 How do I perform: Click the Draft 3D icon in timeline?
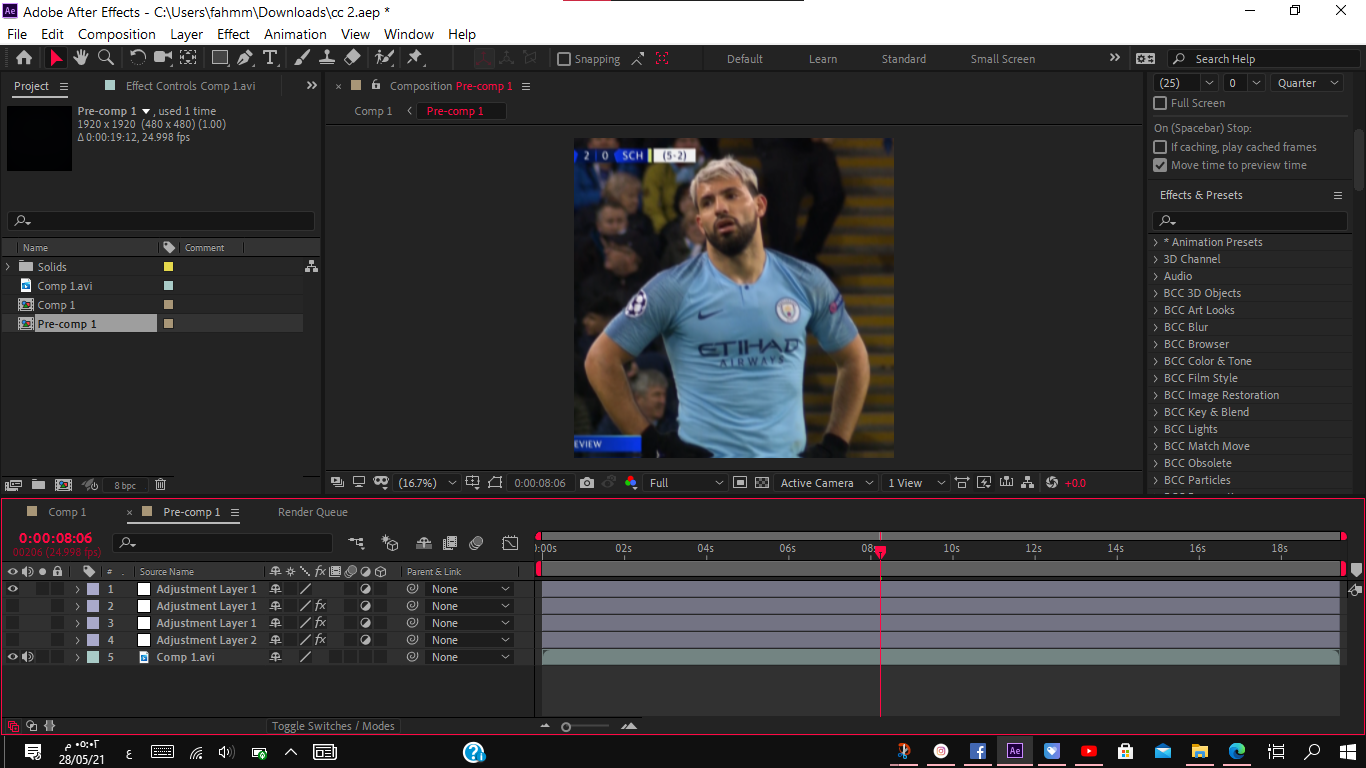(x=390, y=543)
